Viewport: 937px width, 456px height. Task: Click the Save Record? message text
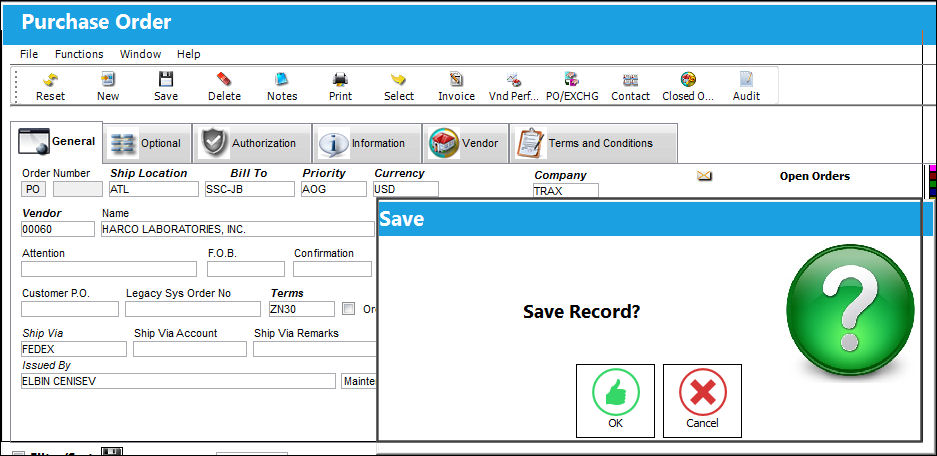(x=581, y=311)
